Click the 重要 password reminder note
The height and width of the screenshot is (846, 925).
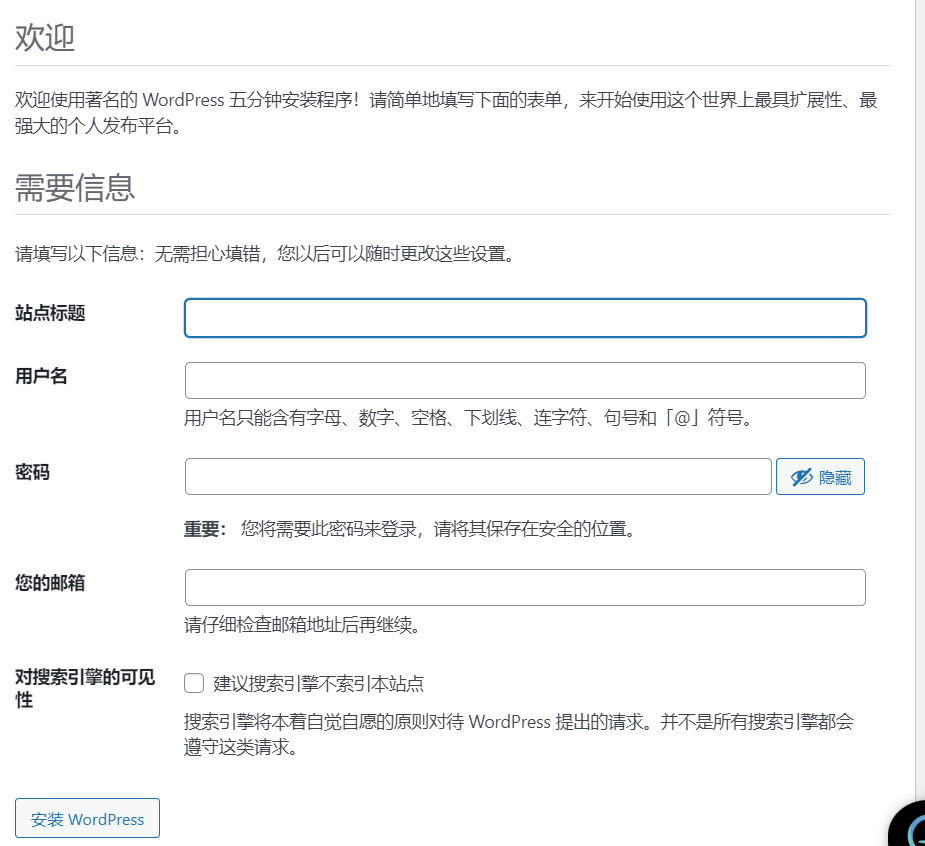point(410,529)
